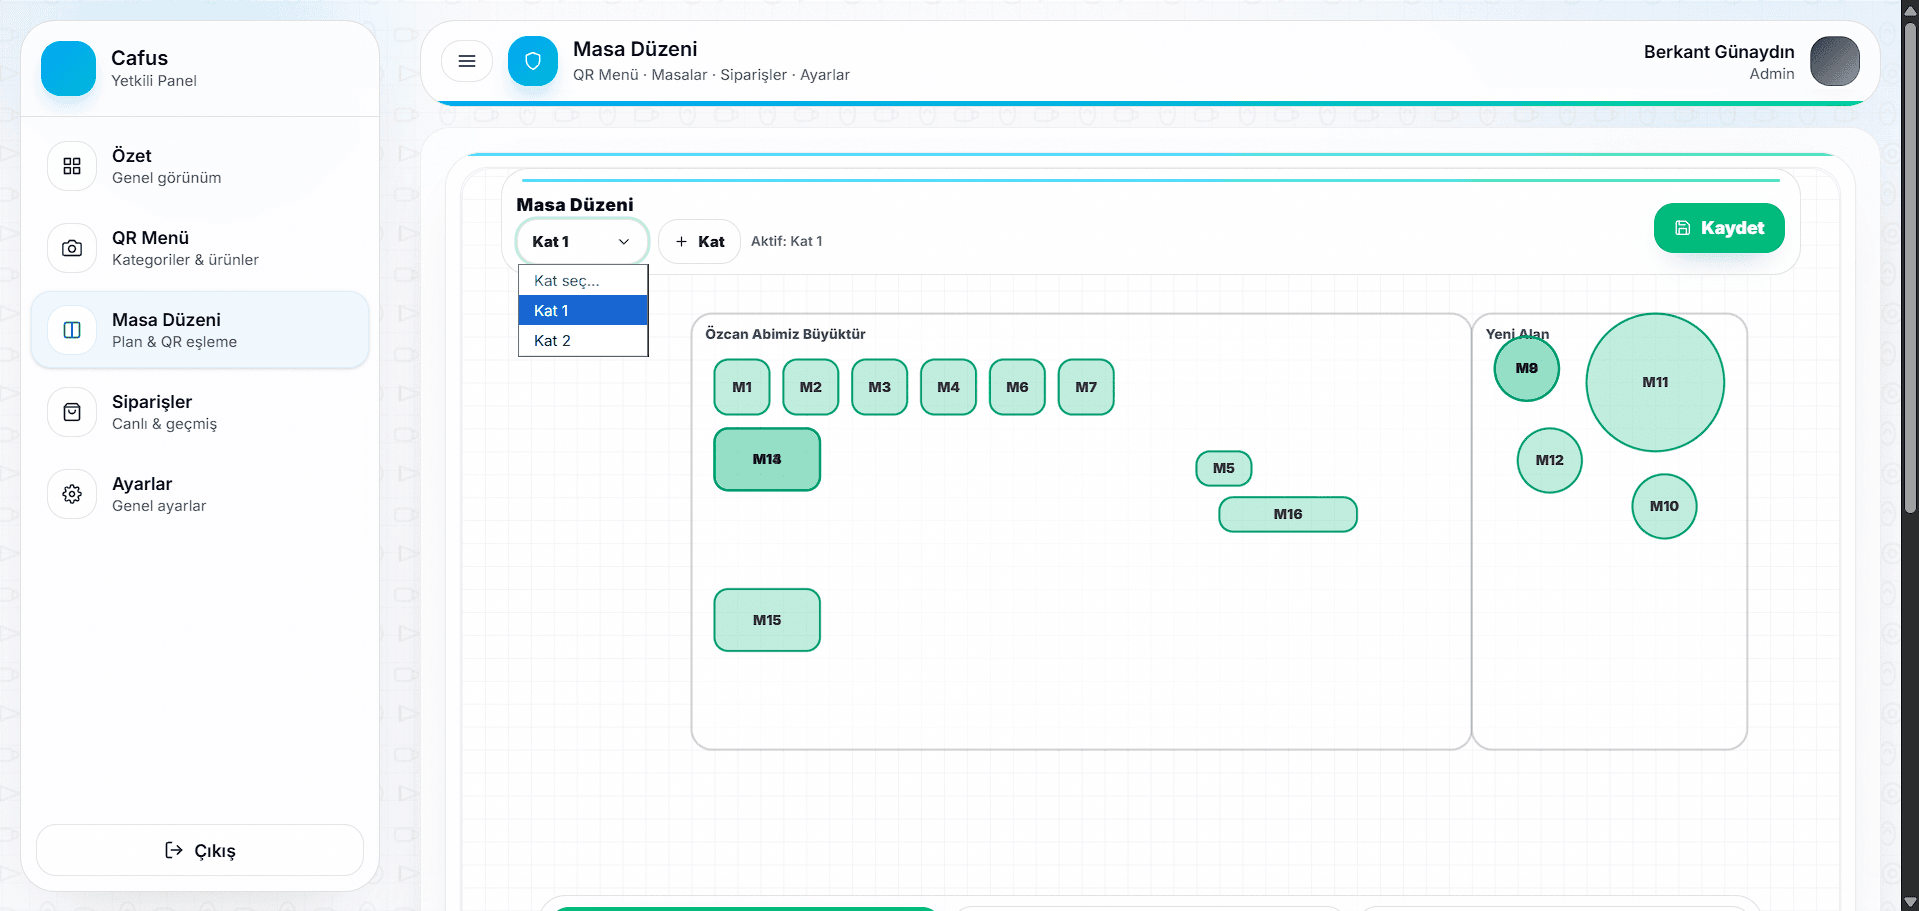Add a new floor with + Kat
This screenshot has height=911, width=1919.
point(699,242)
